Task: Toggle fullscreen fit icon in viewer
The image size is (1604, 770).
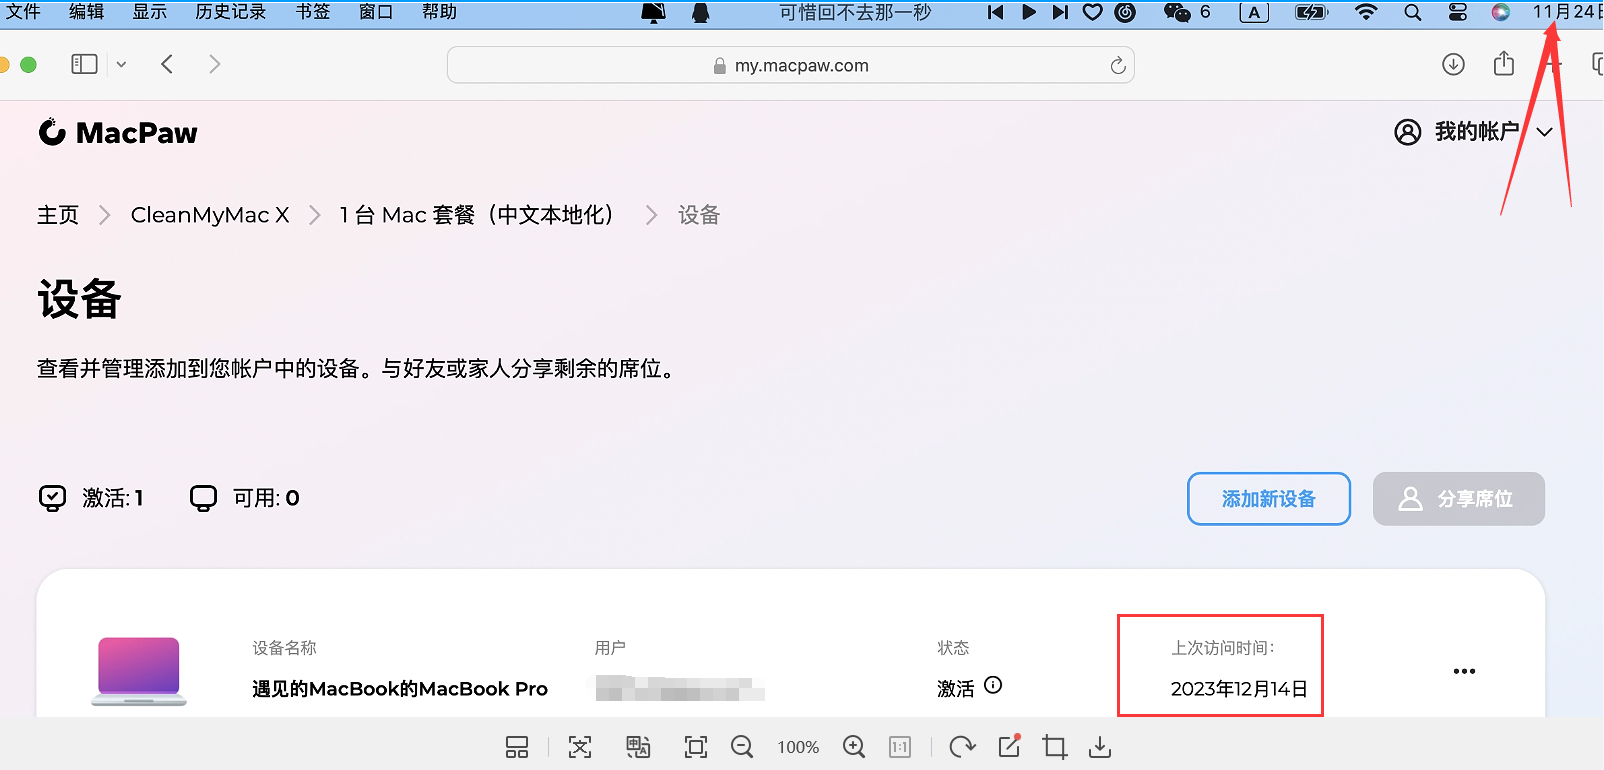Action: click(x=696, y=747)
